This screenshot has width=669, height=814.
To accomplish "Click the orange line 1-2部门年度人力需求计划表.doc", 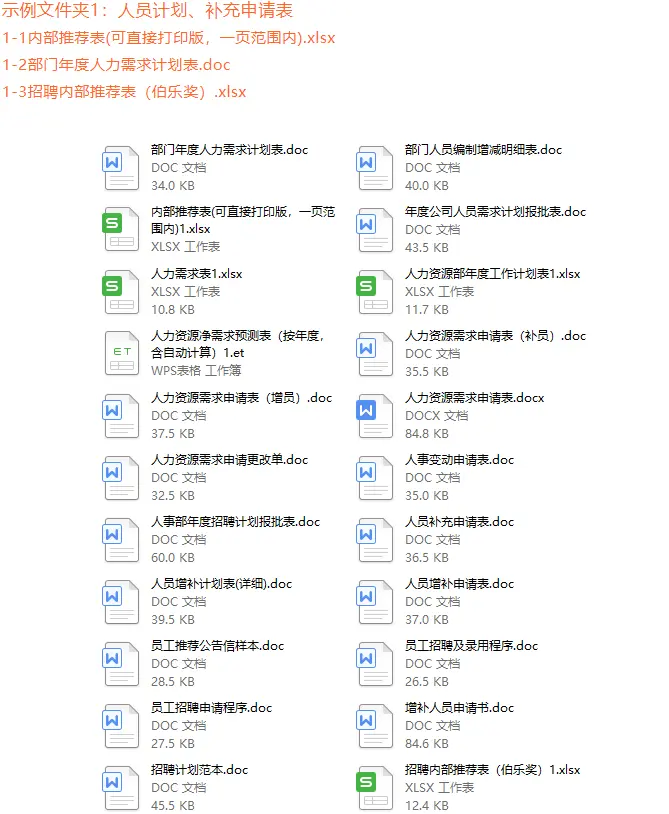I will tap(116, 65).
